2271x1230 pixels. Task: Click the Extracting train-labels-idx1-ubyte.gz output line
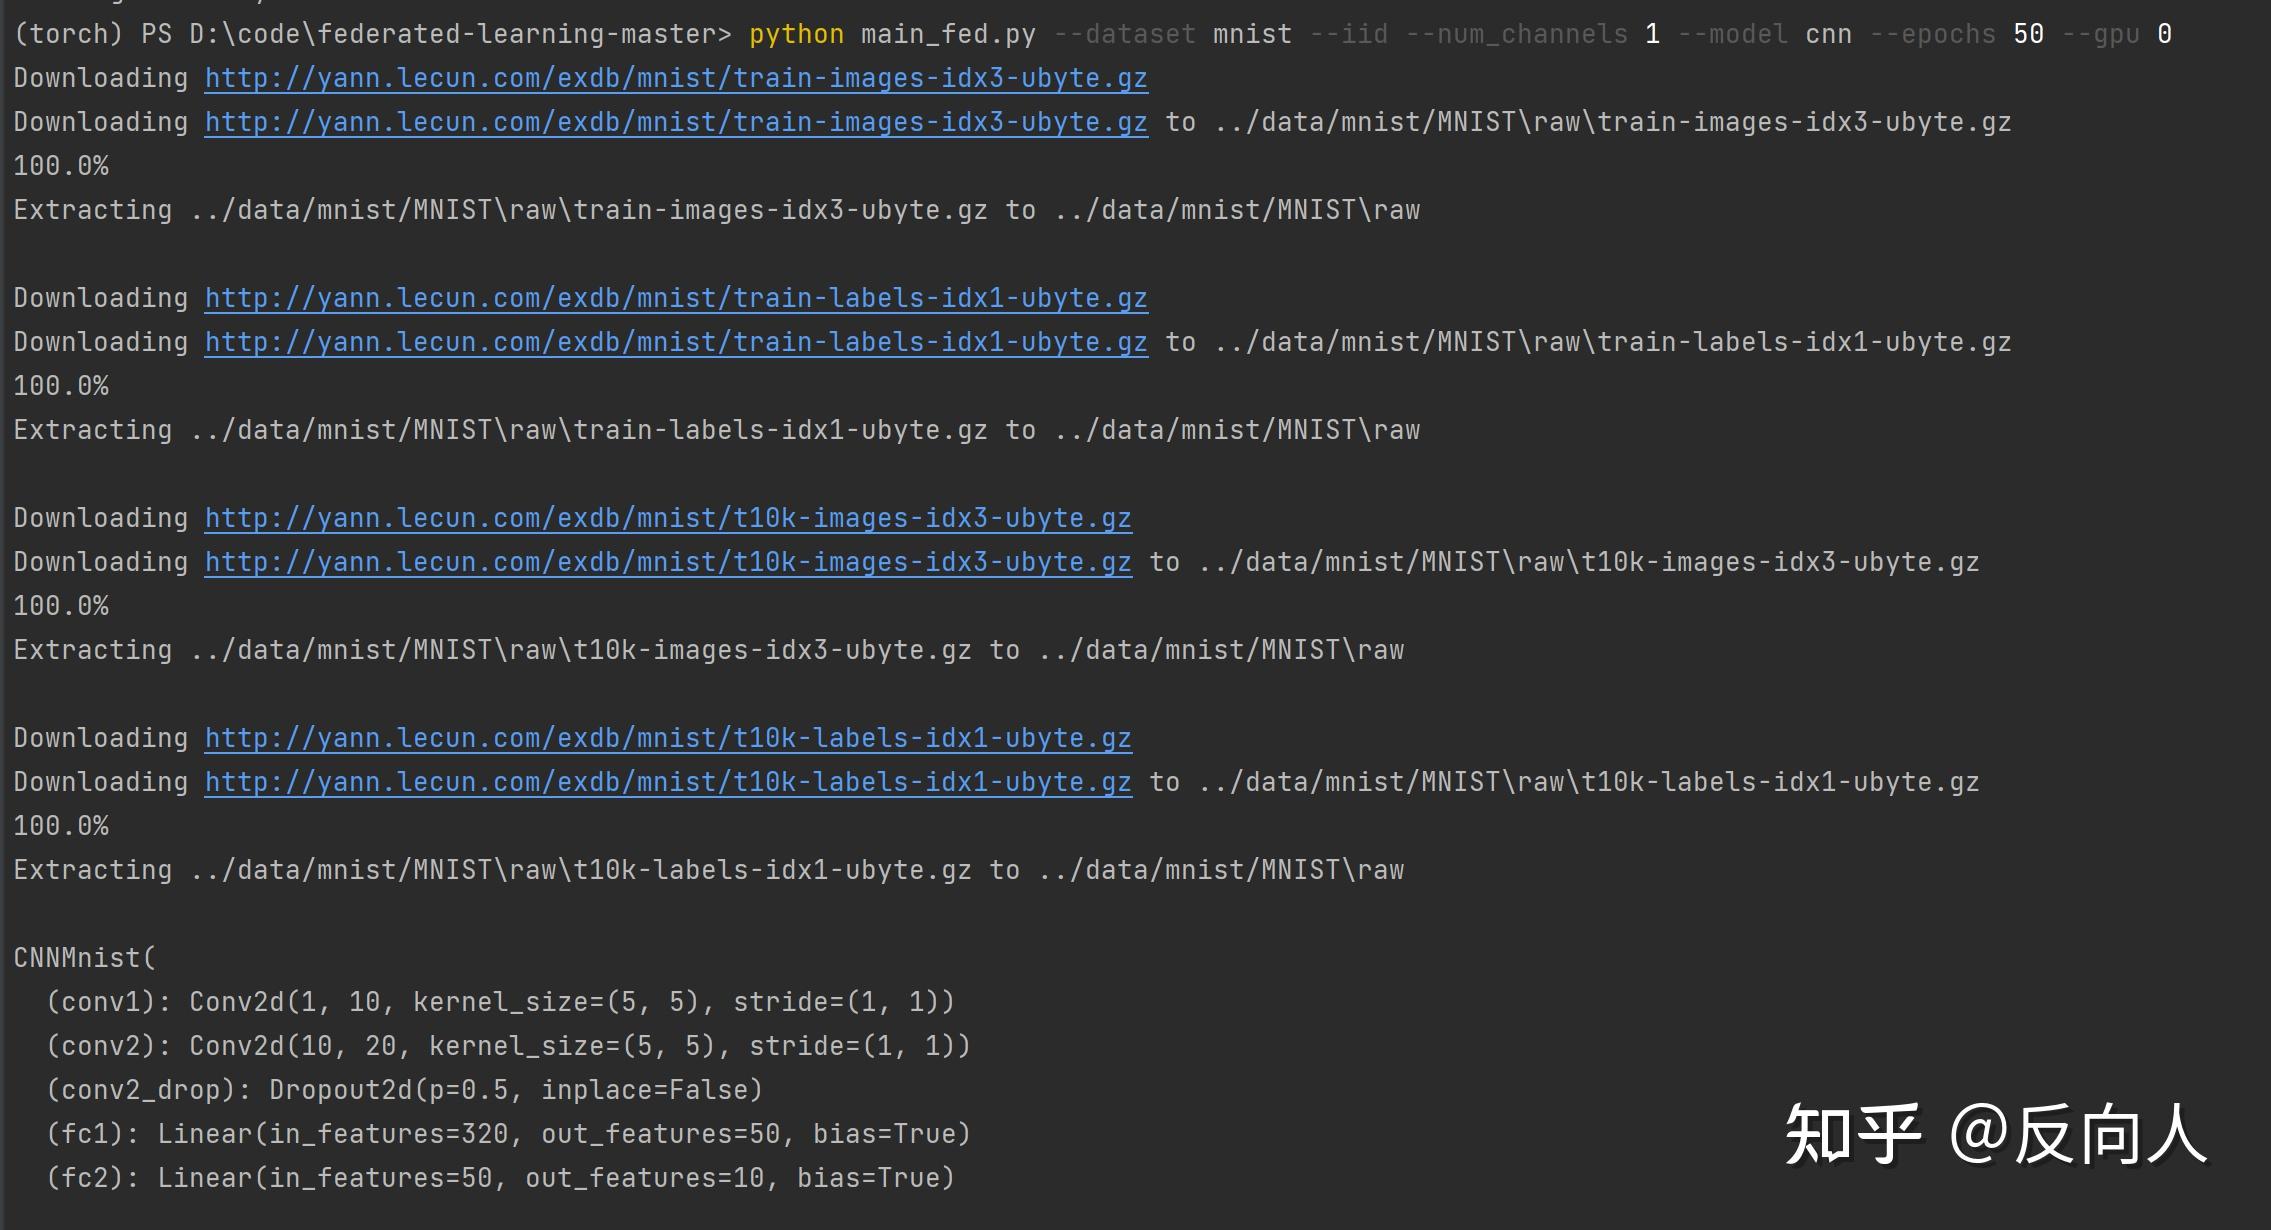[x=716, y=430]
